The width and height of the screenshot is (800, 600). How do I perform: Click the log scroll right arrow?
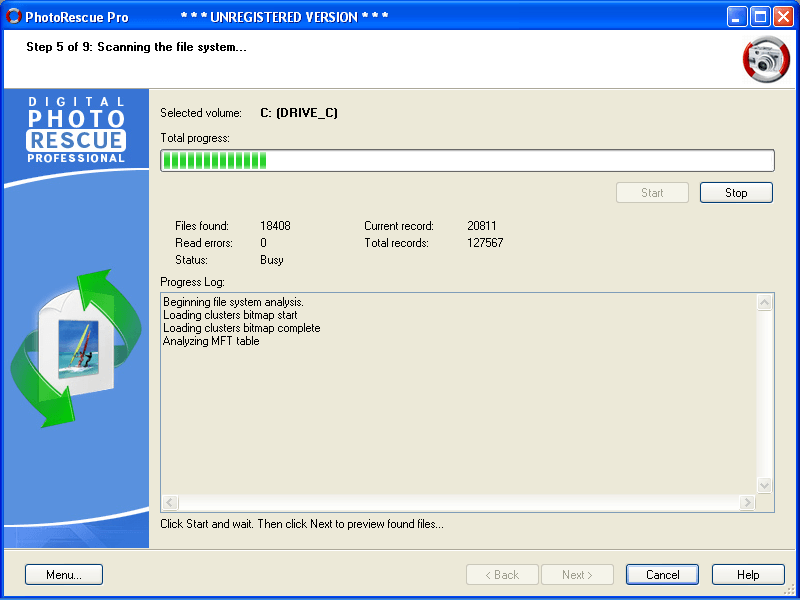click(747, 503)
